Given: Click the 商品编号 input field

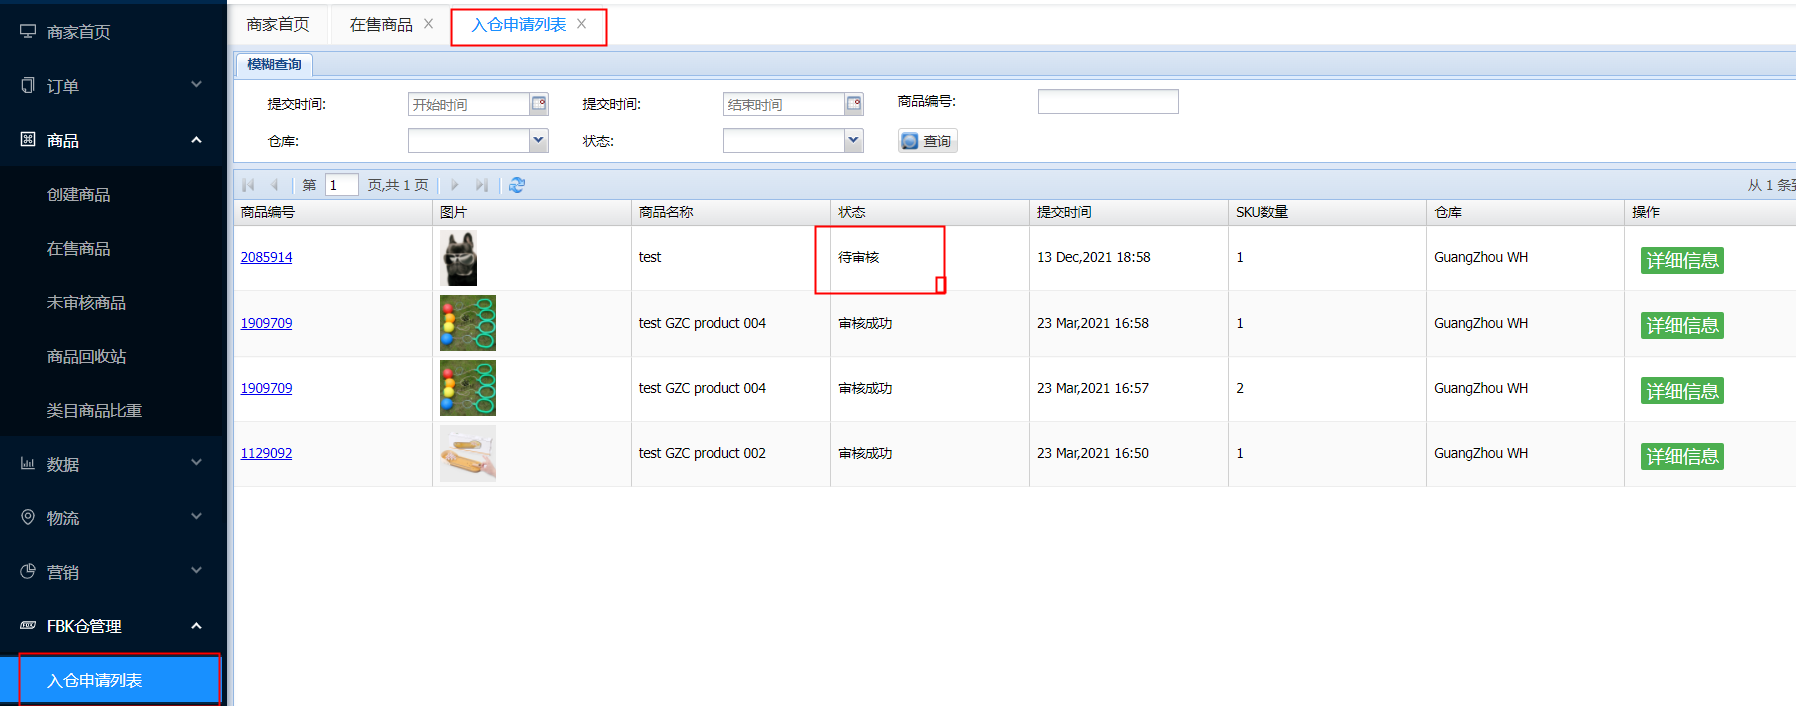Looking at the screenshot, I should pyautogui.click(x=1107, y=102).
